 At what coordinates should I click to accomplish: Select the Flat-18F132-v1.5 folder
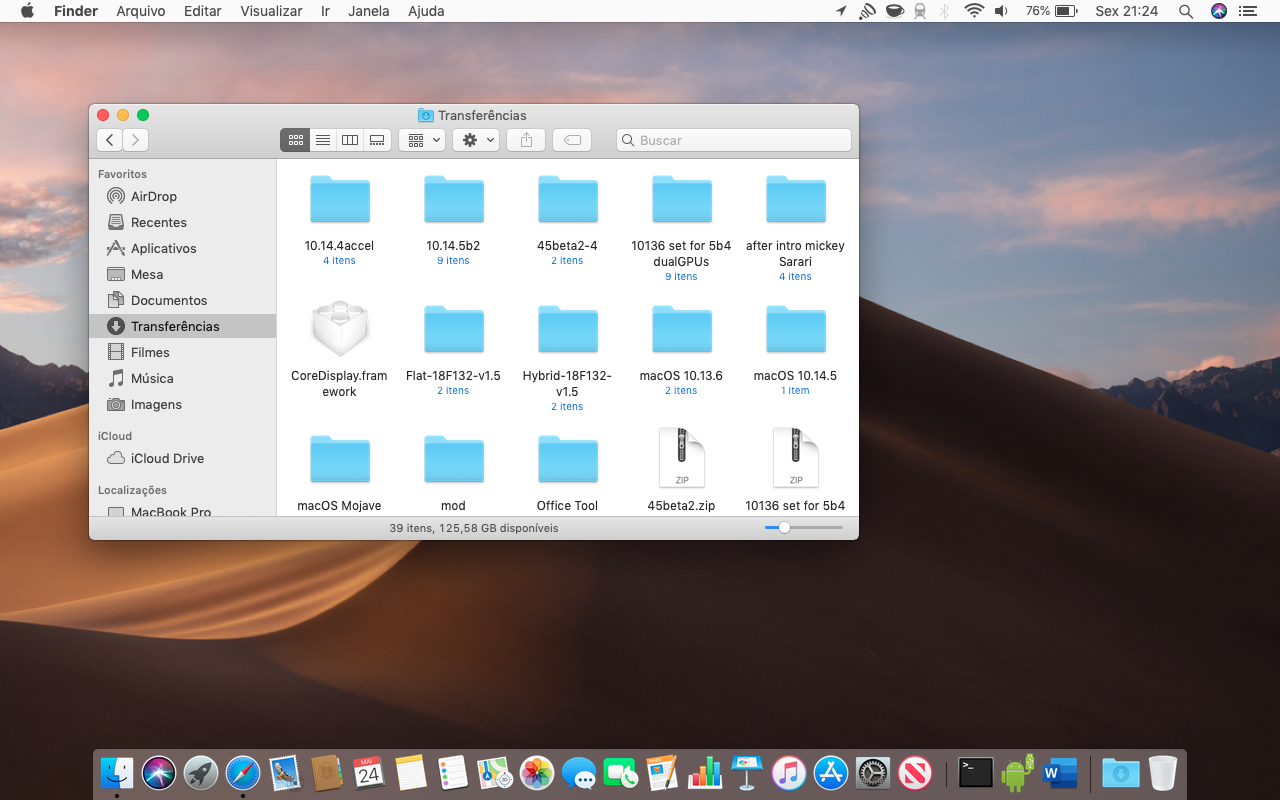coord(454,329)
